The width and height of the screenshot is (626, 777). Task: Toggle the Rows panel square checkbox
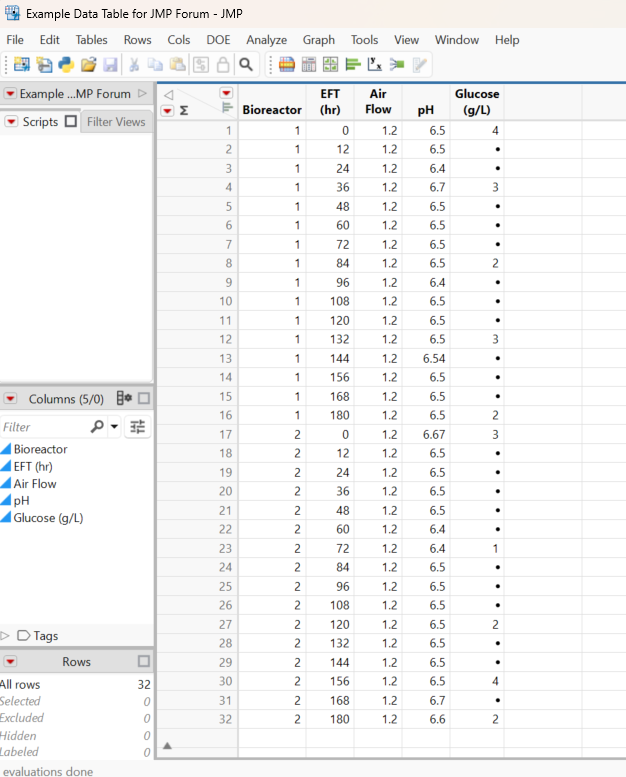(x=144, y=662)
